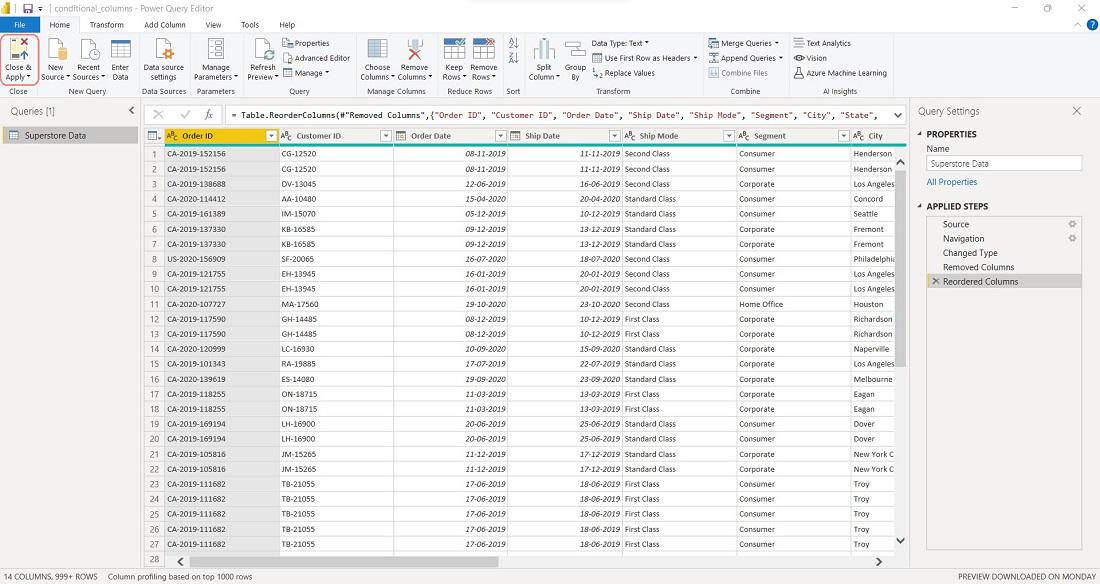The height and width of the screenshot is (584, 1100).
Task: Collapse the PROPERTIES section
Action: pos(920,134)
